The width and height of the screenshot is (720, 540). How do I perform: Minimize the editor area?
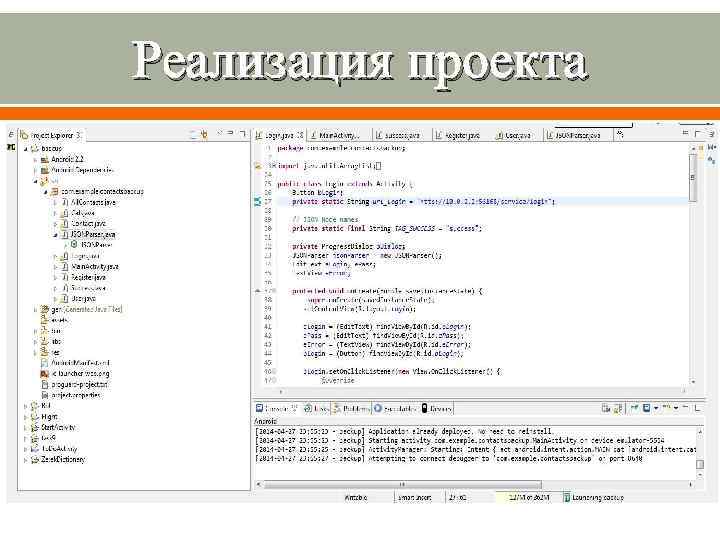point(685,133)
